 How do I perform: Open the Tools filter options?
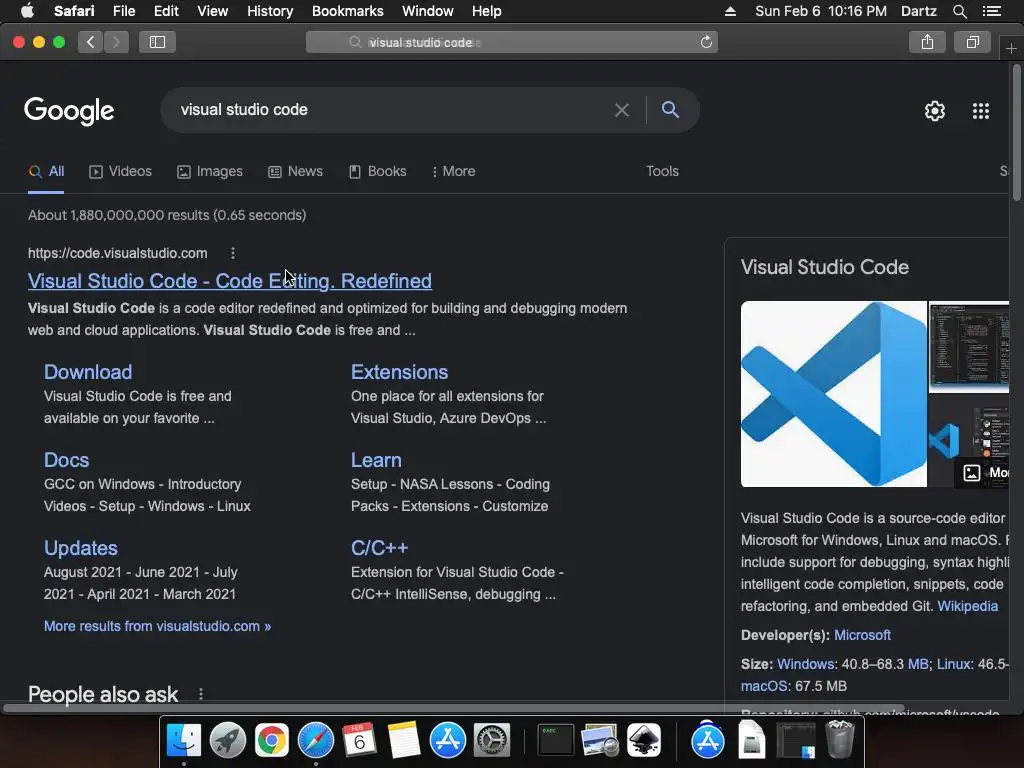point(662,171)
